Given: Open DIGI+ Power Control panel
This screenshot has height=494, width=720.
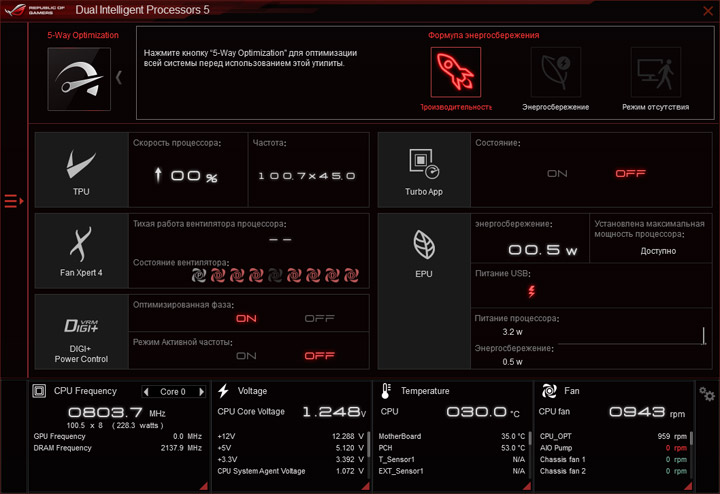Looking at the screenshot, I should click(x=82, y=332).
